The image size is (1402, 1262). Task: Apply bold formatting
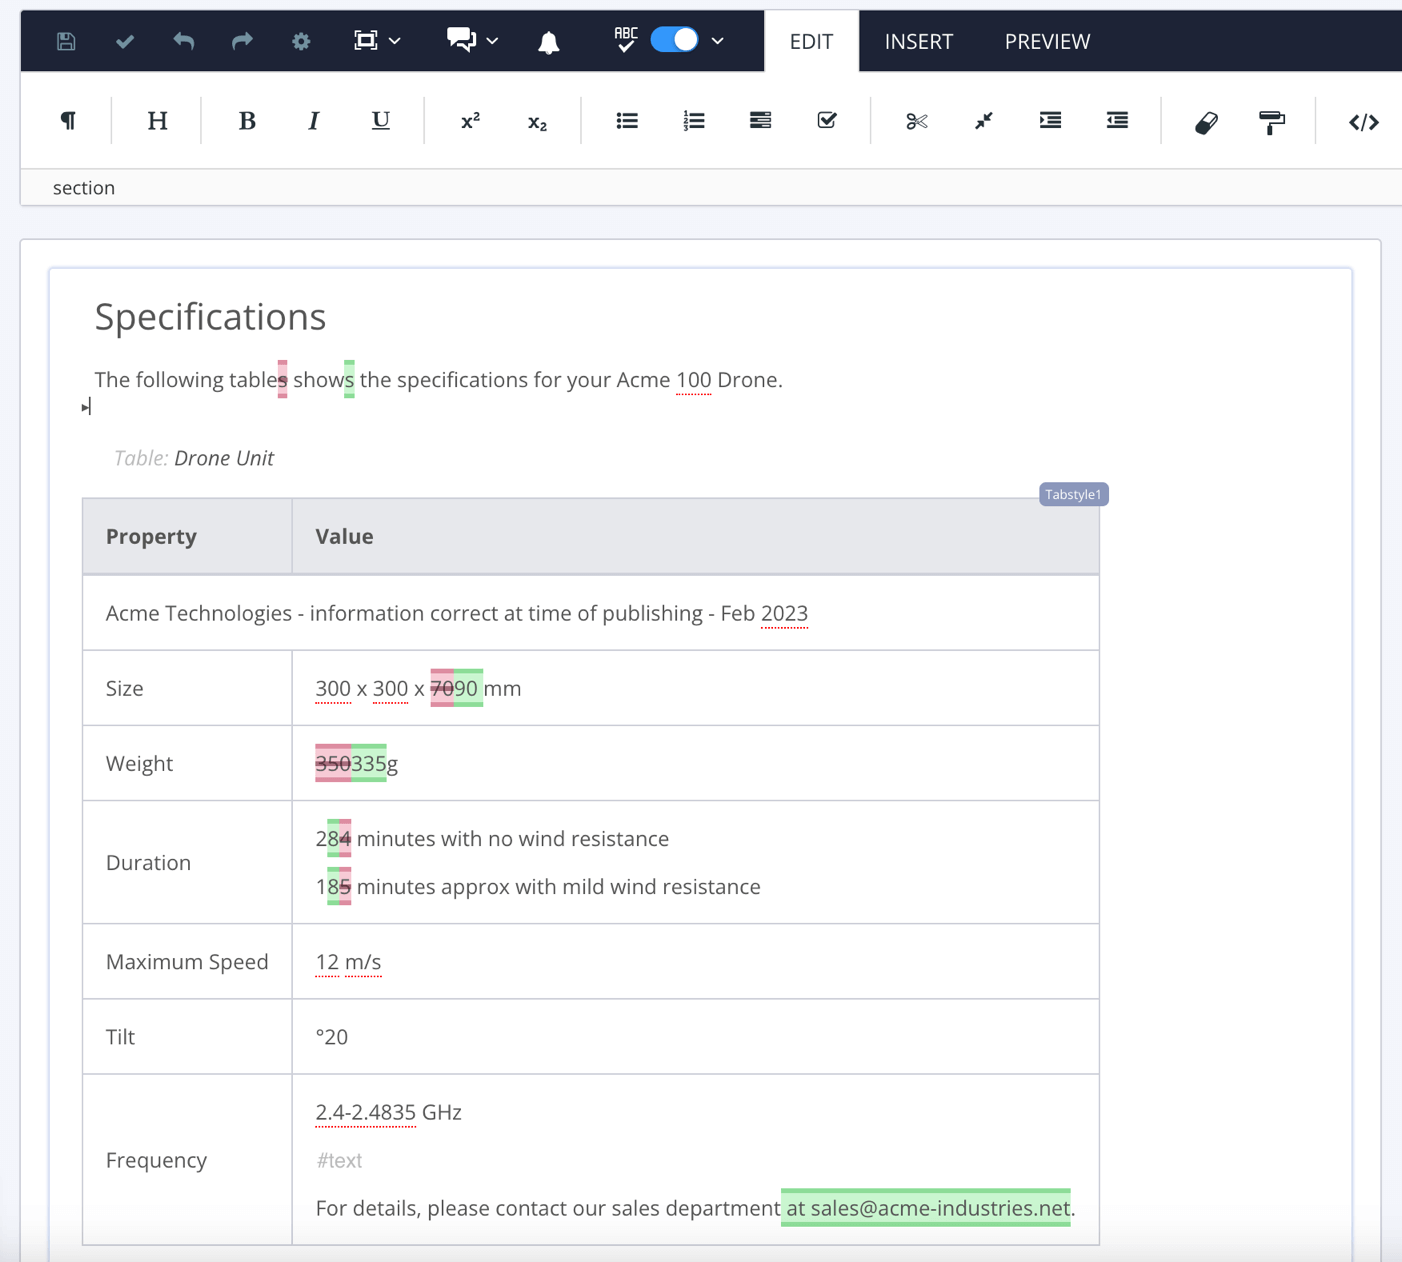tap(247, 120)
